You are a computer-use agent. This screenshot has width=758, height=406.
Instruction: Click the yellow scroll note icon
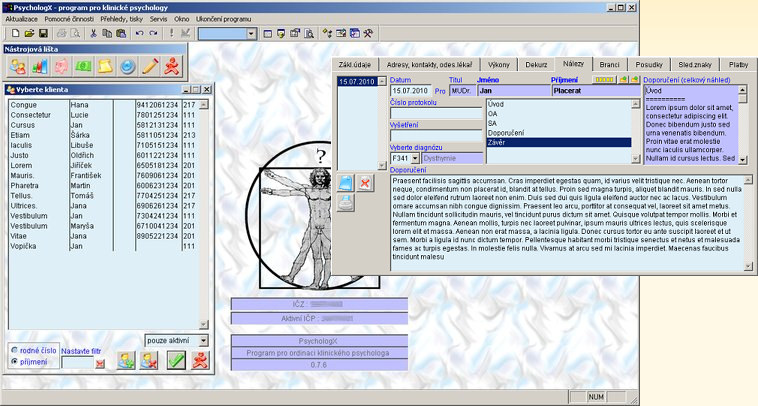tap(105, 66)
